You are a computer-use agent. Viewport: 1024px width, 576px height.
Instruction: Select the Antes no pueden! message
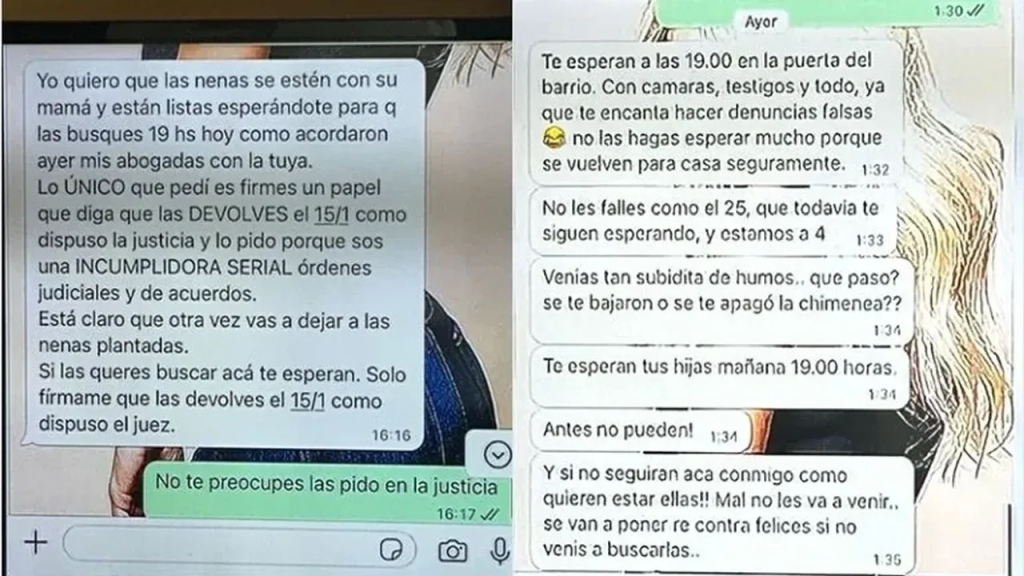pyautogui.click(x=640, y=431)
